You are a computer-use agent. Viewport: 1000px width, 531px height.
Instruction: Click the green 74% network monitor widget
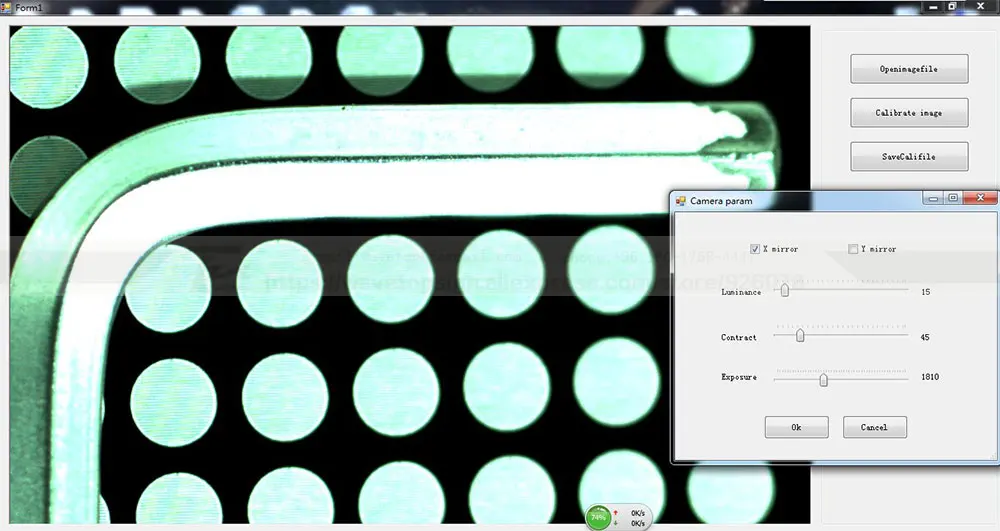click(598, 517)
